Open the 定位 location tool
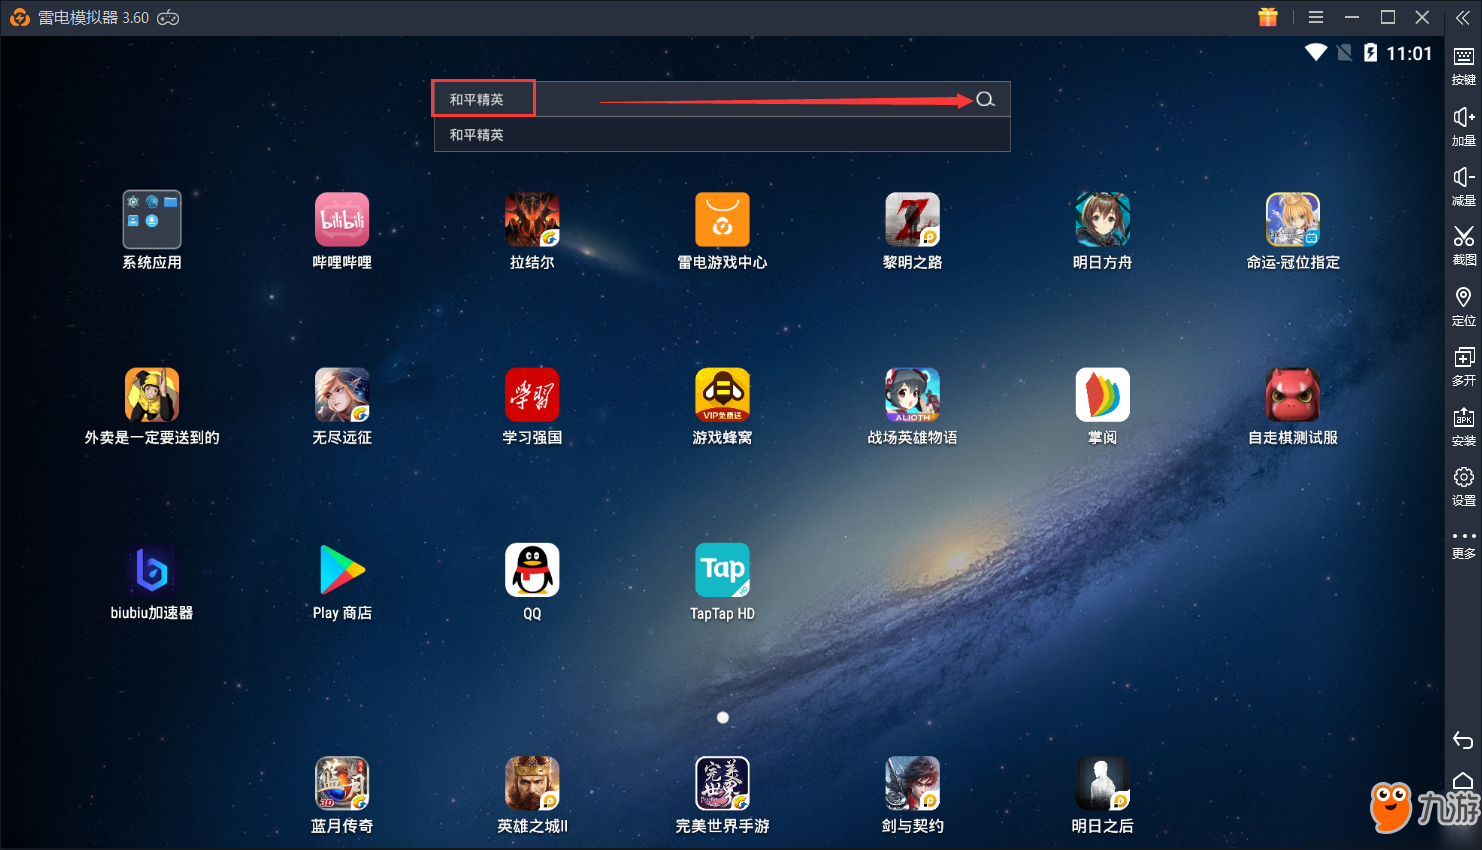 click(x=1463, y=307)
